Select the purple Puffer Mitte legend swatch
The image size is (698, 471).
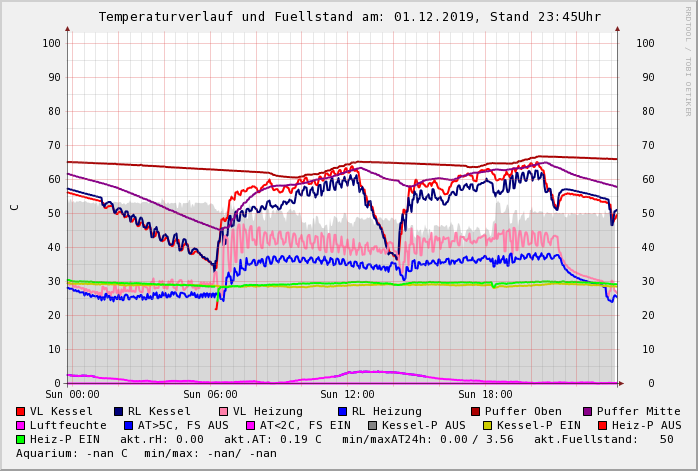(x=587, y=411)
